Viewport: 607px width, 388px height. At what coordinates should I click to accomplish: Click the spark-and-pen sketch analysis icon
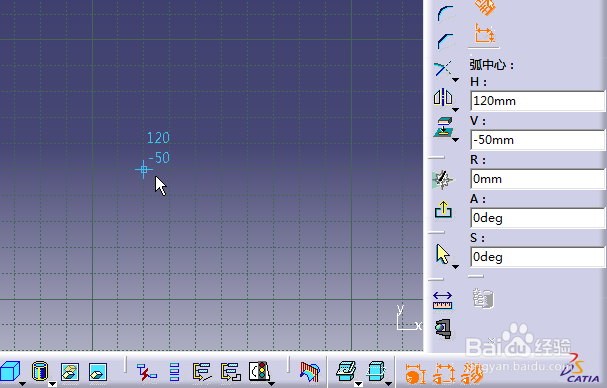click(442, 180)
